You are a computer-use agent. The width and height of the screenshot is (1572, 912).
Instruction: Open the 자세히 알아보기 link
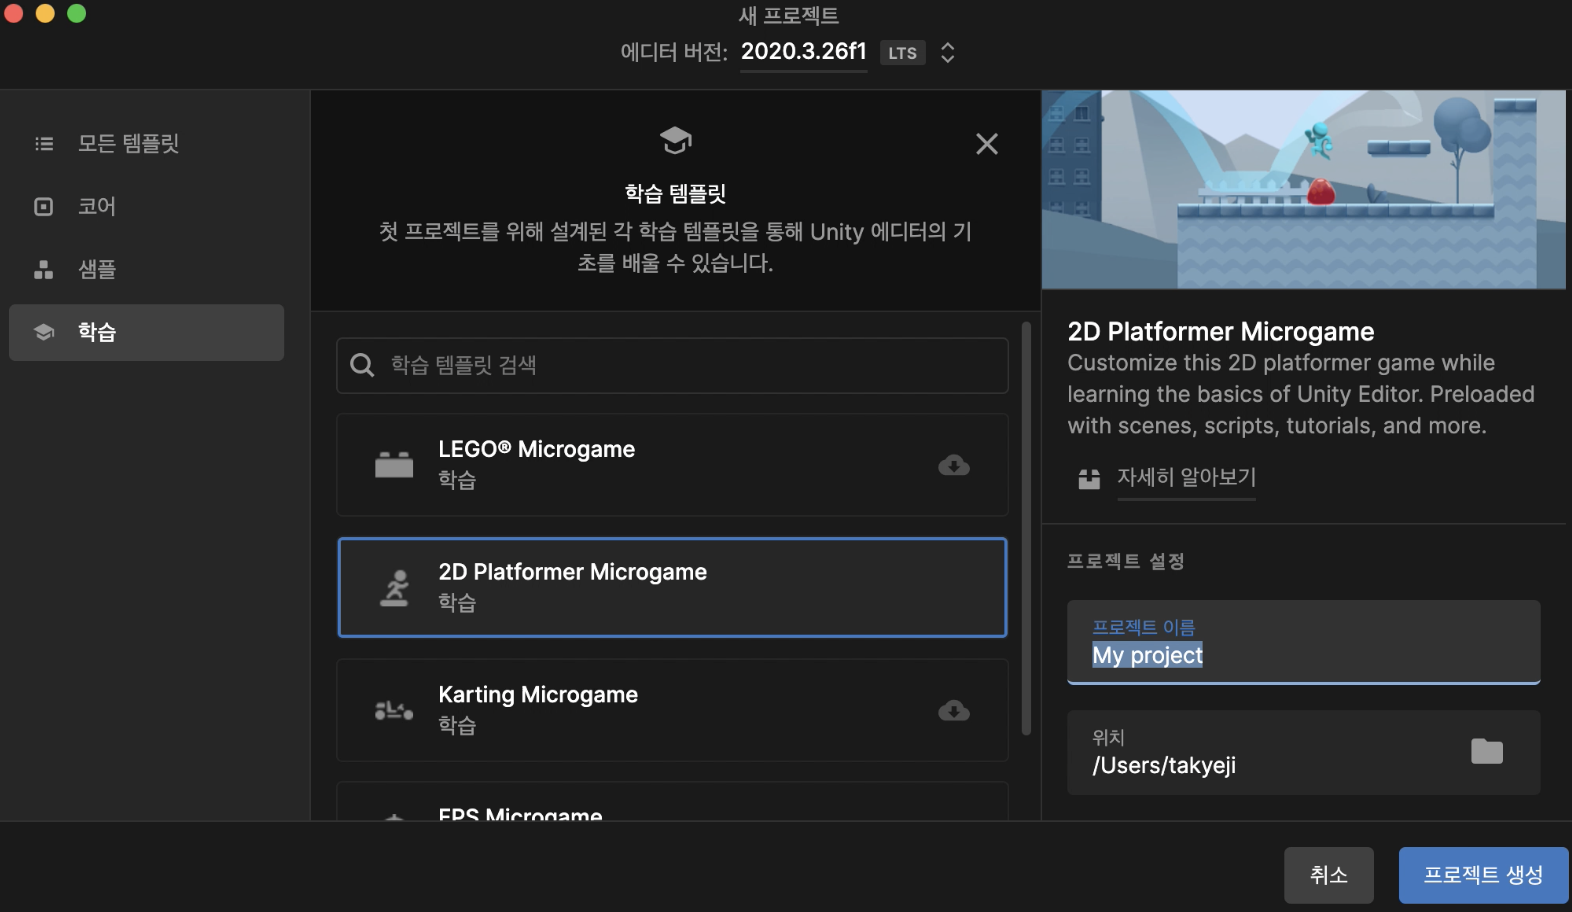pyautogui.click(x=1186, y=477)
